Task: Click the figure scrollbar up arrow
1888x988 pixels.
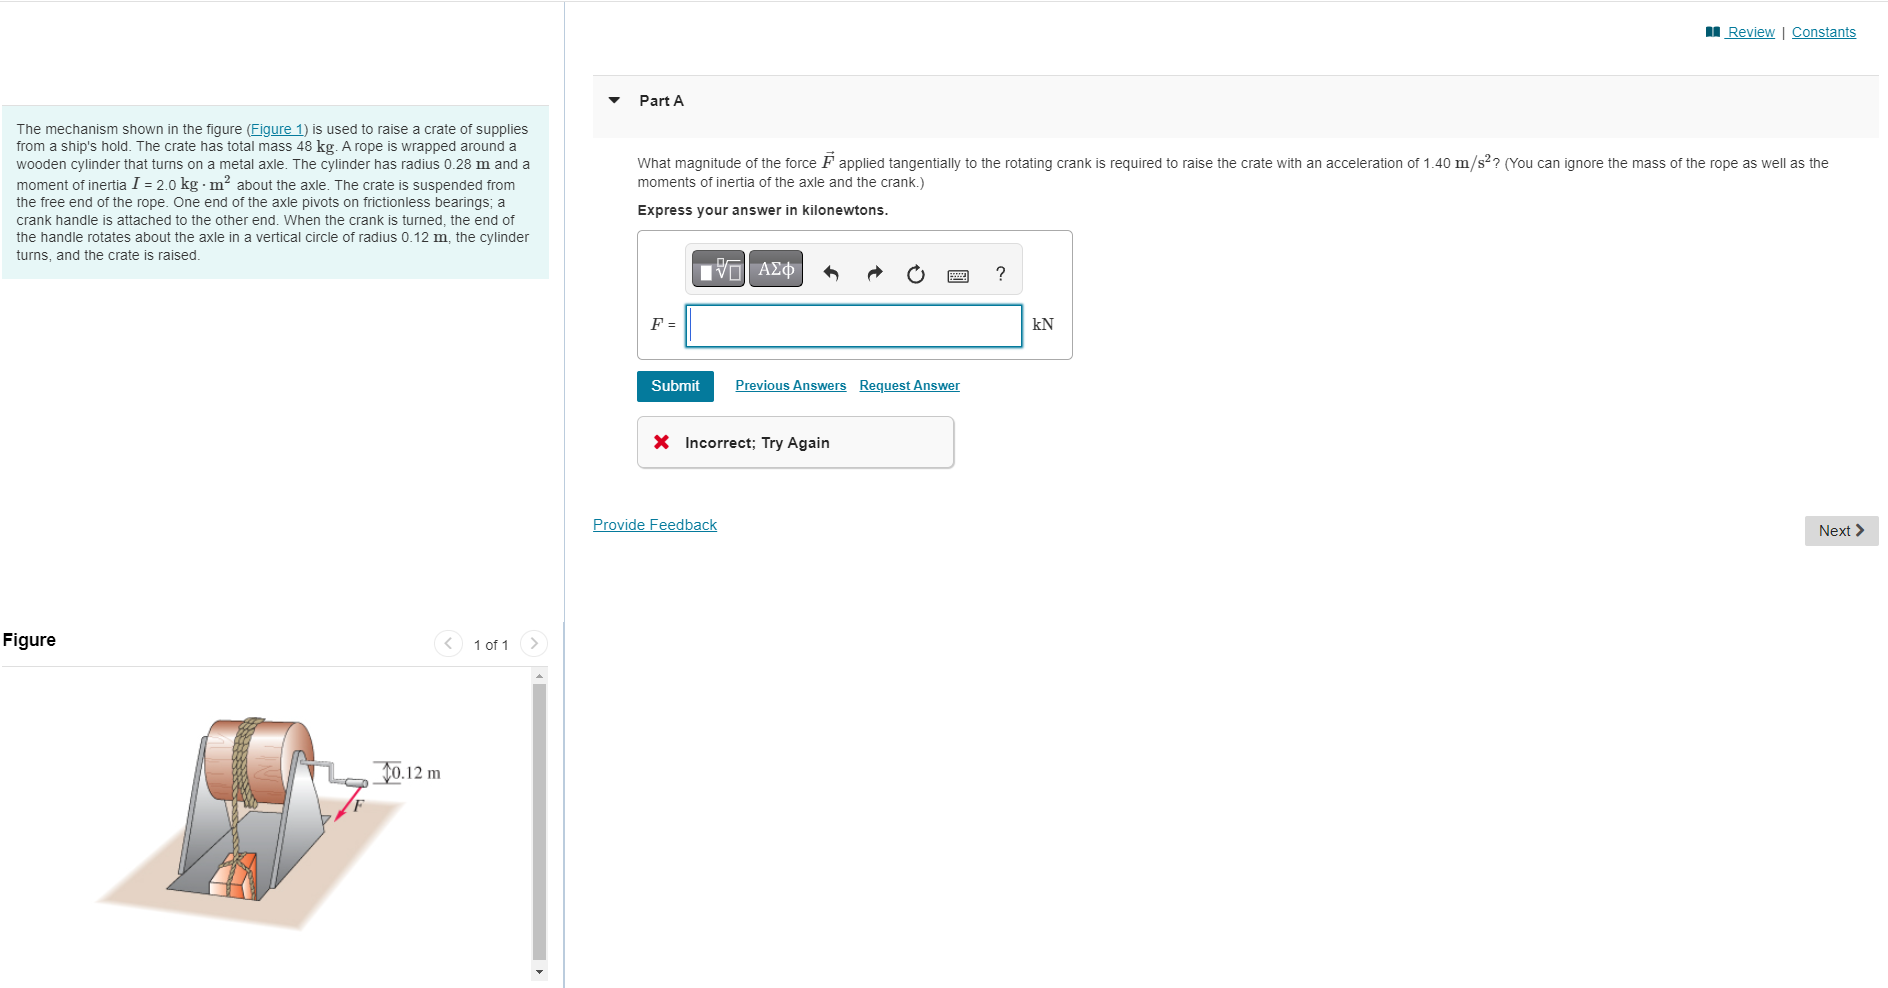Action: click(x=540, y=676)
